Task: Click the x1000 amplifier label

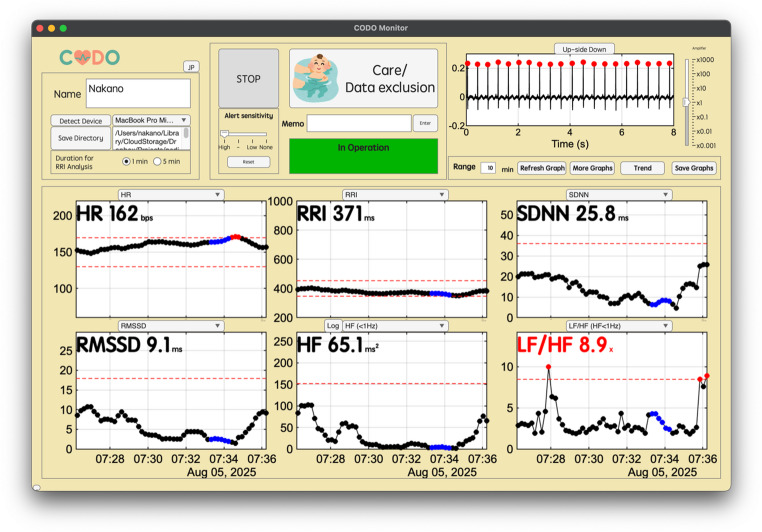Action: click(705, 60)
